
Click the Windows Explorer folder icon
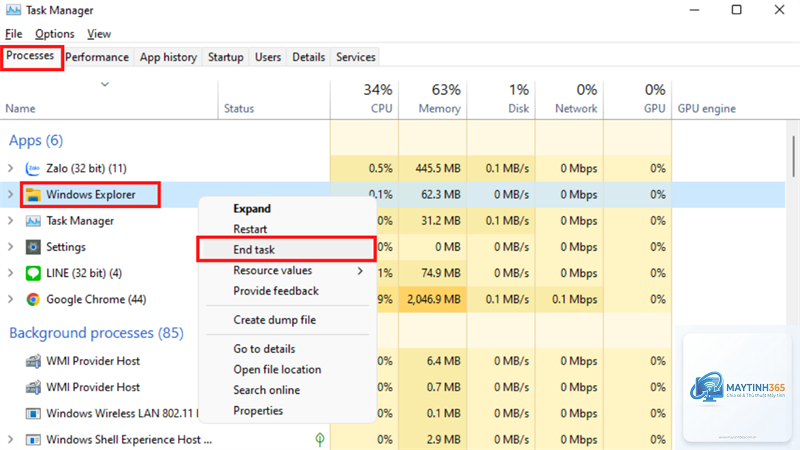tap(33, 194)
